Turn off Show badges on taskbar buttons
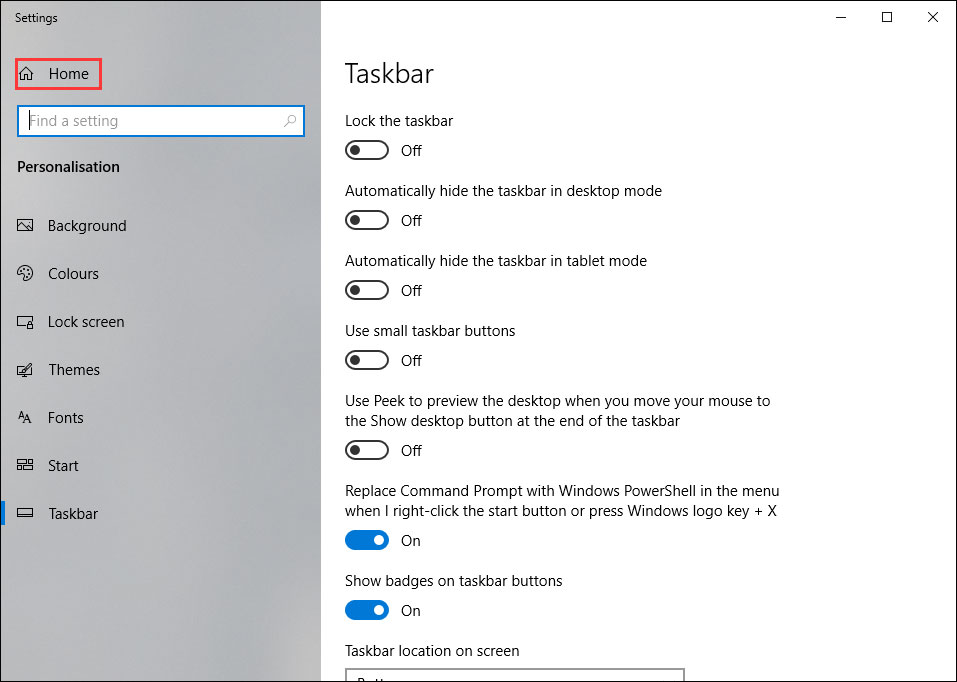 367,611
